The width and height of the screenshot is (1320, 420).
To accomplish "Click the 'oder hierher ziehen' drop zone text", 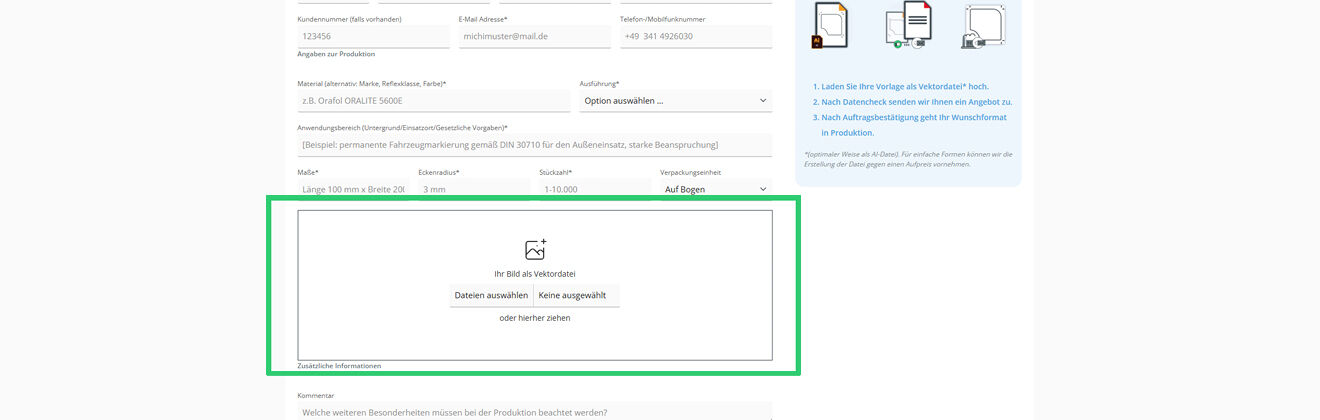I will tap(535, 318).
